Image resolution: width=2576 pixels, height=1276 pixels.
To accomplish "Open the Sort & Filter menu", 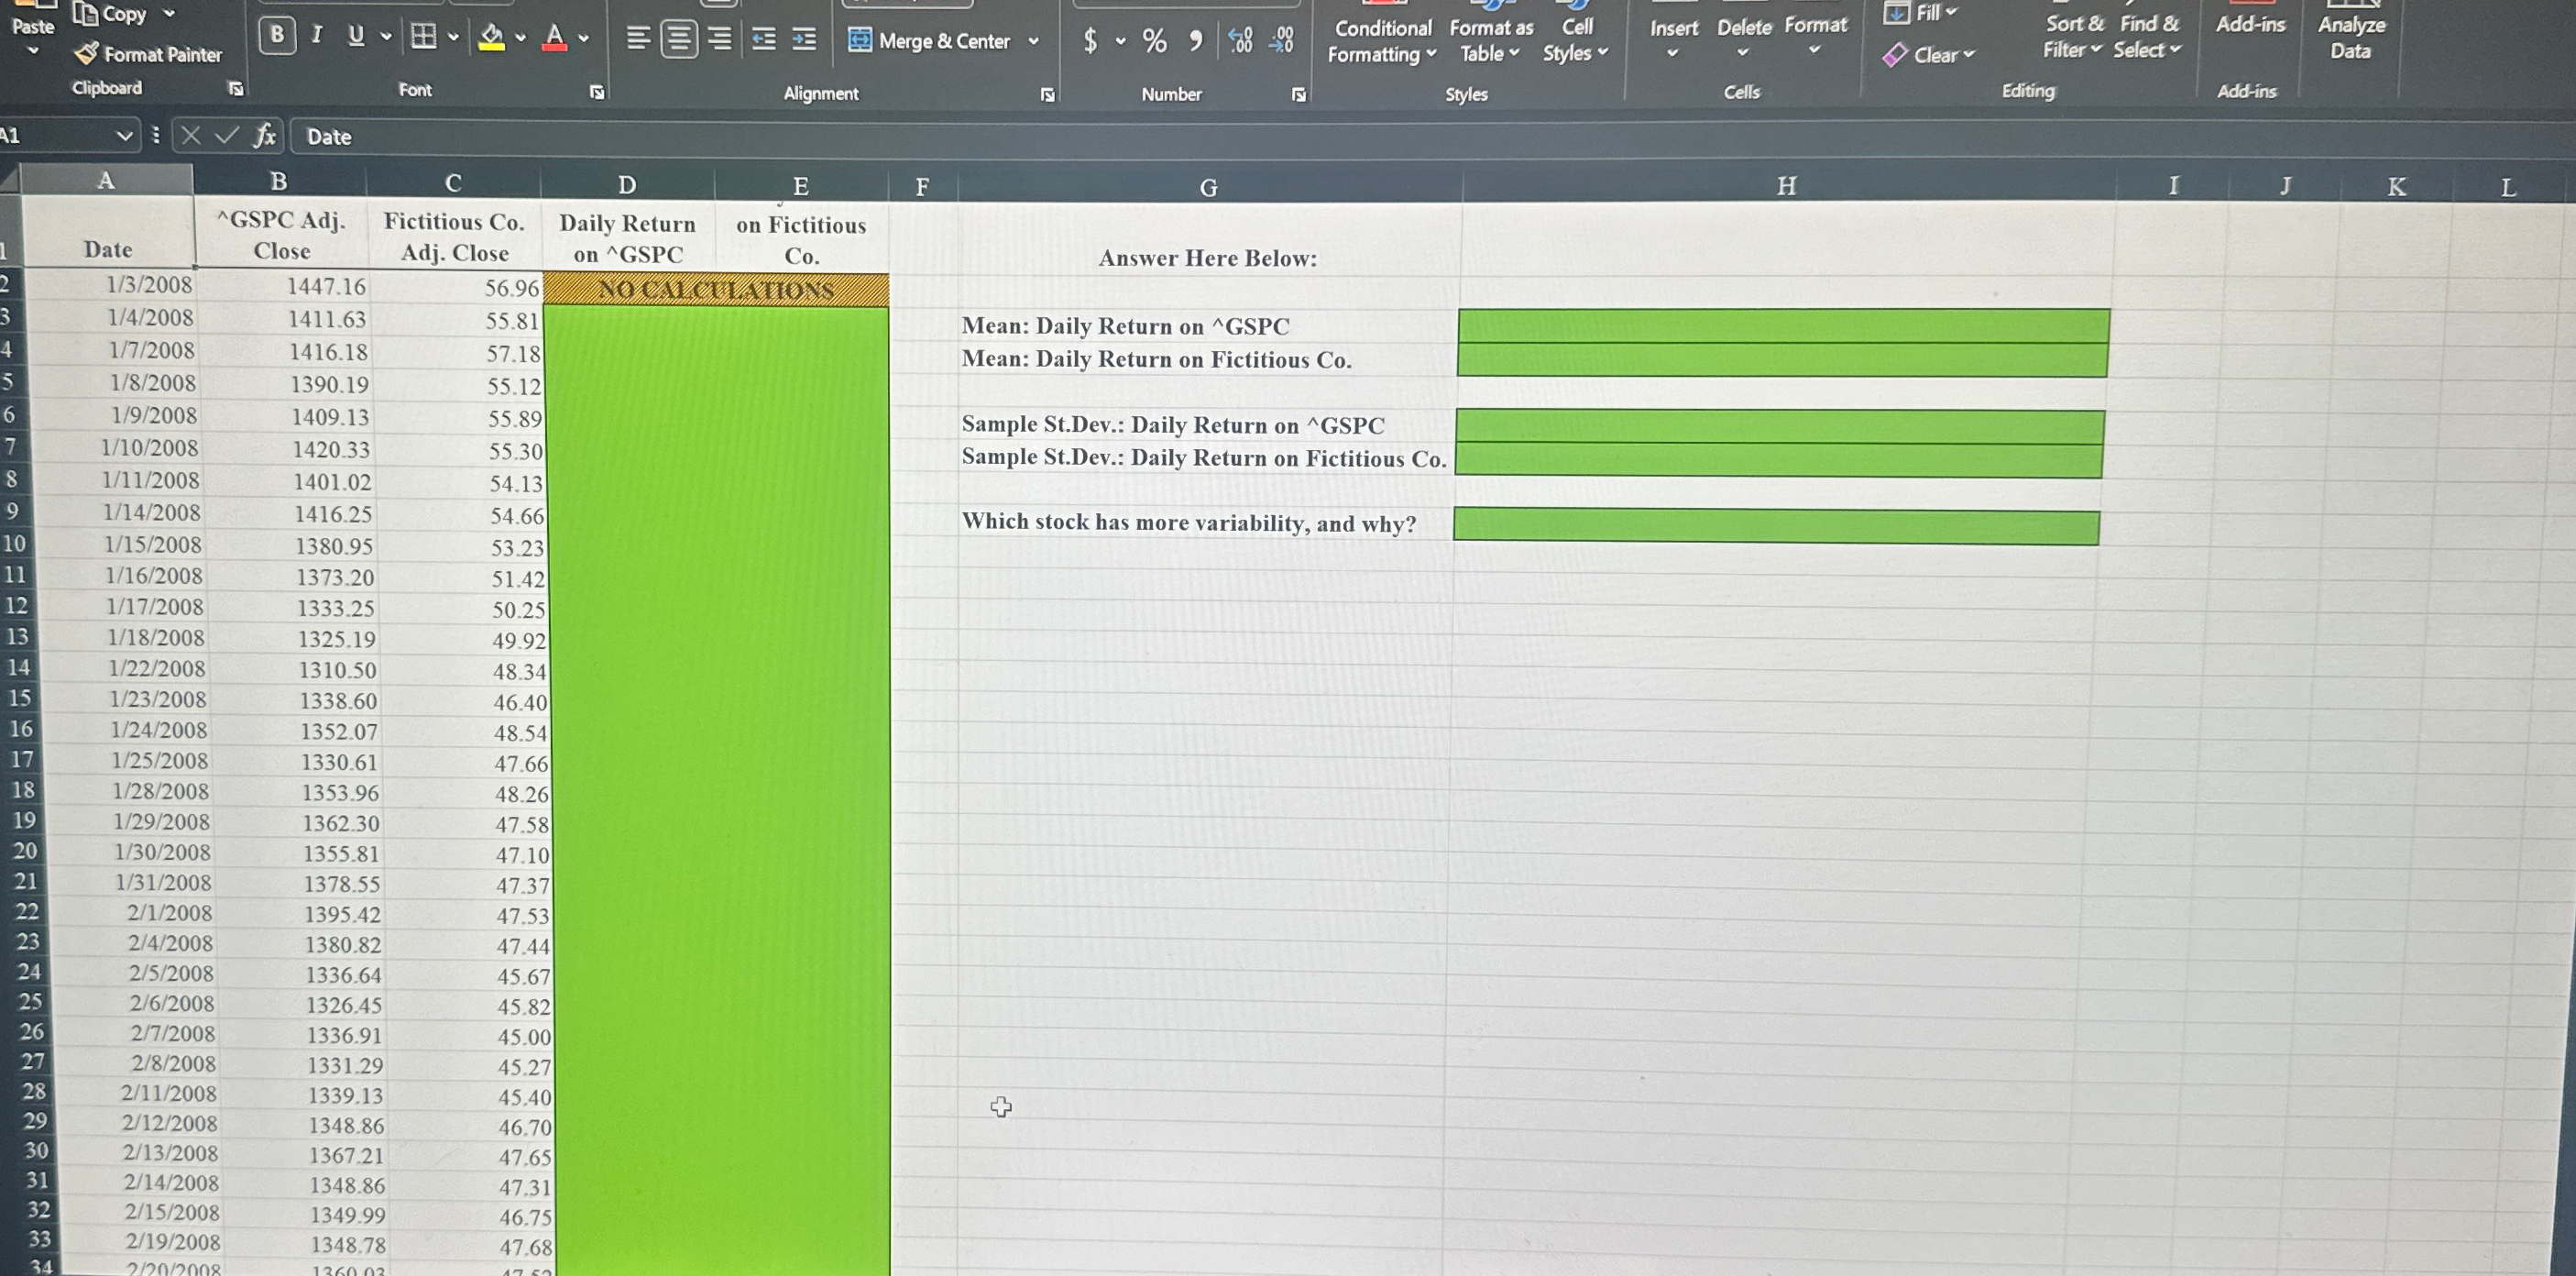I will tap(2073, 36).
